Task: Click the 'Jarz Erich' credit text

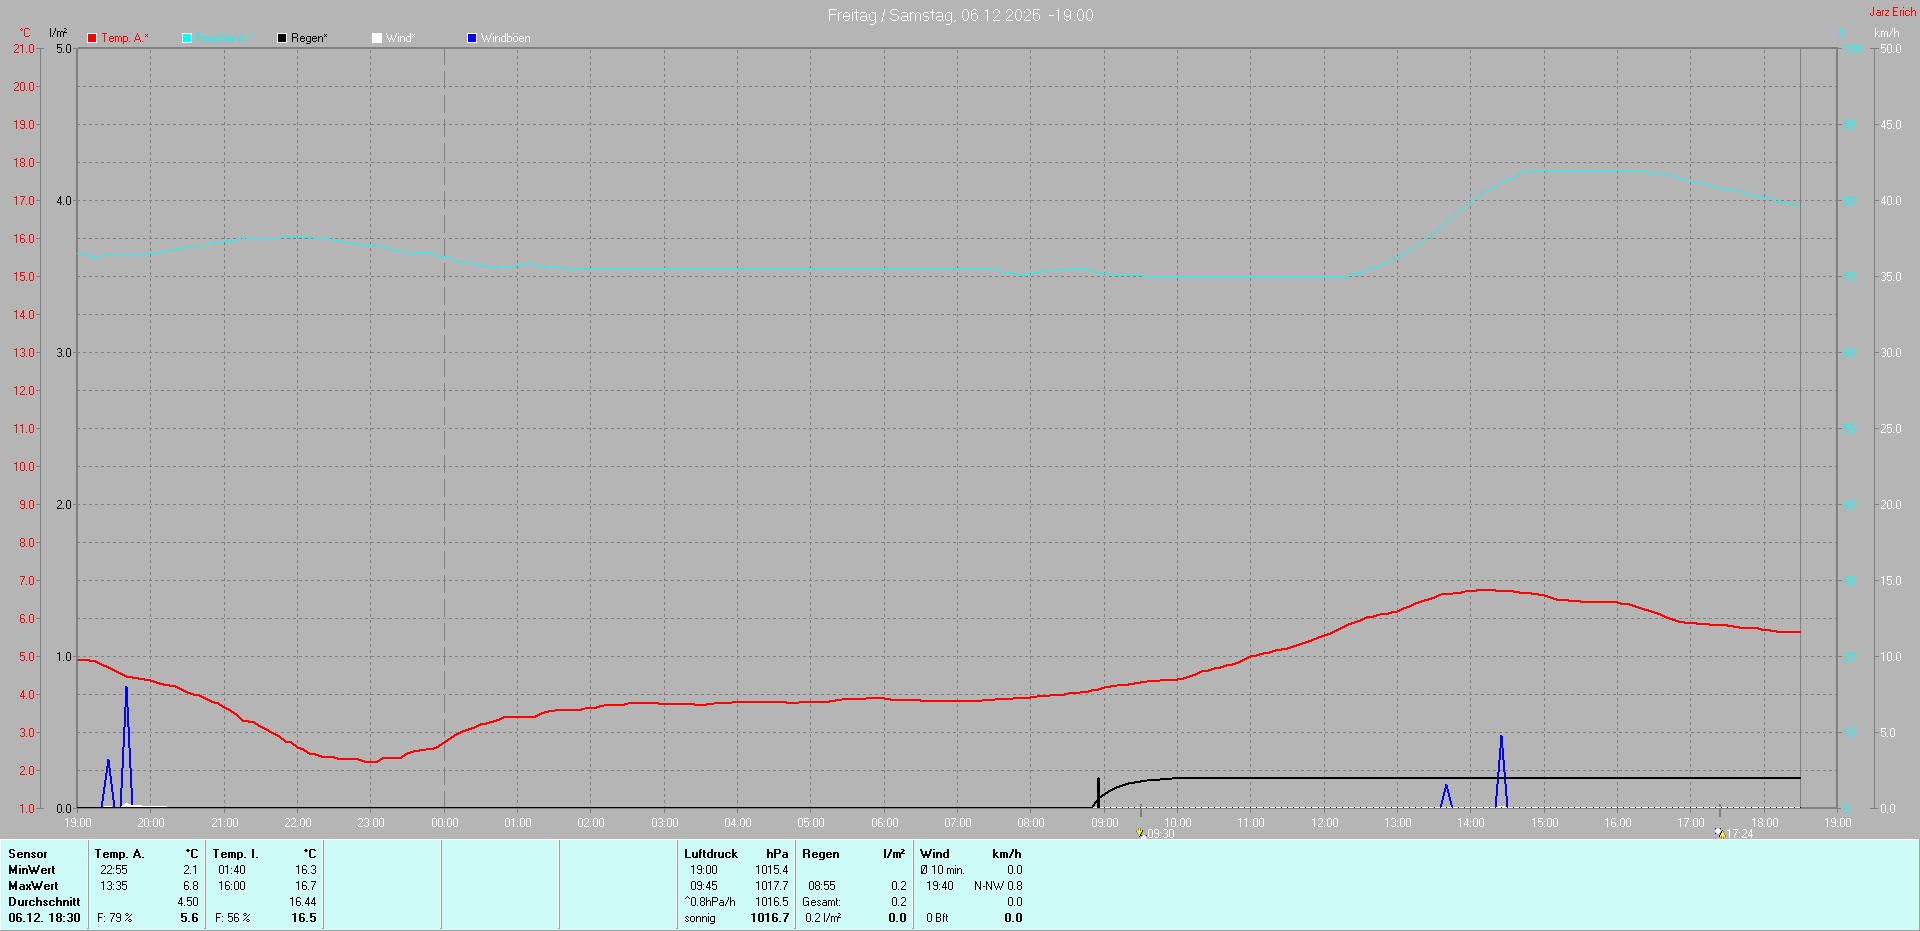Action: tap(1893, 12)
